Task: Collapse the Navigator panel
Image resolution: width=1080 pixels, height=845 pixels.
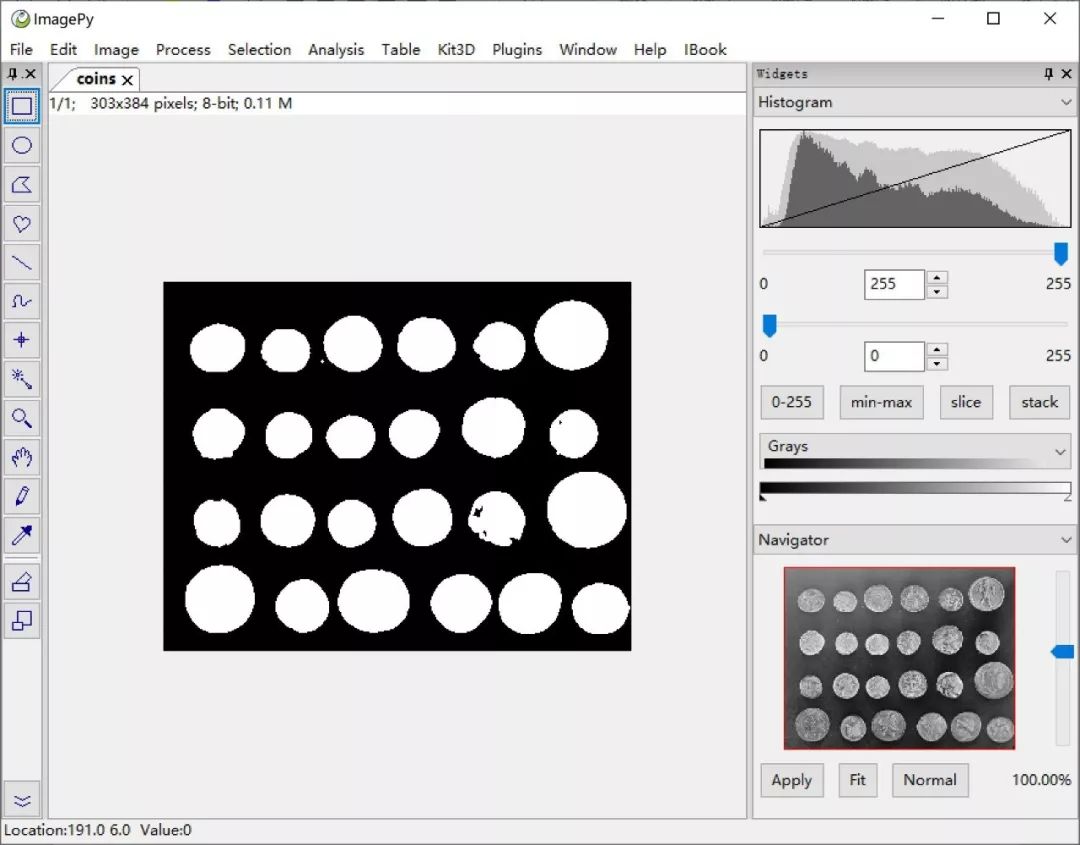Action: [x=1065, y=540]
